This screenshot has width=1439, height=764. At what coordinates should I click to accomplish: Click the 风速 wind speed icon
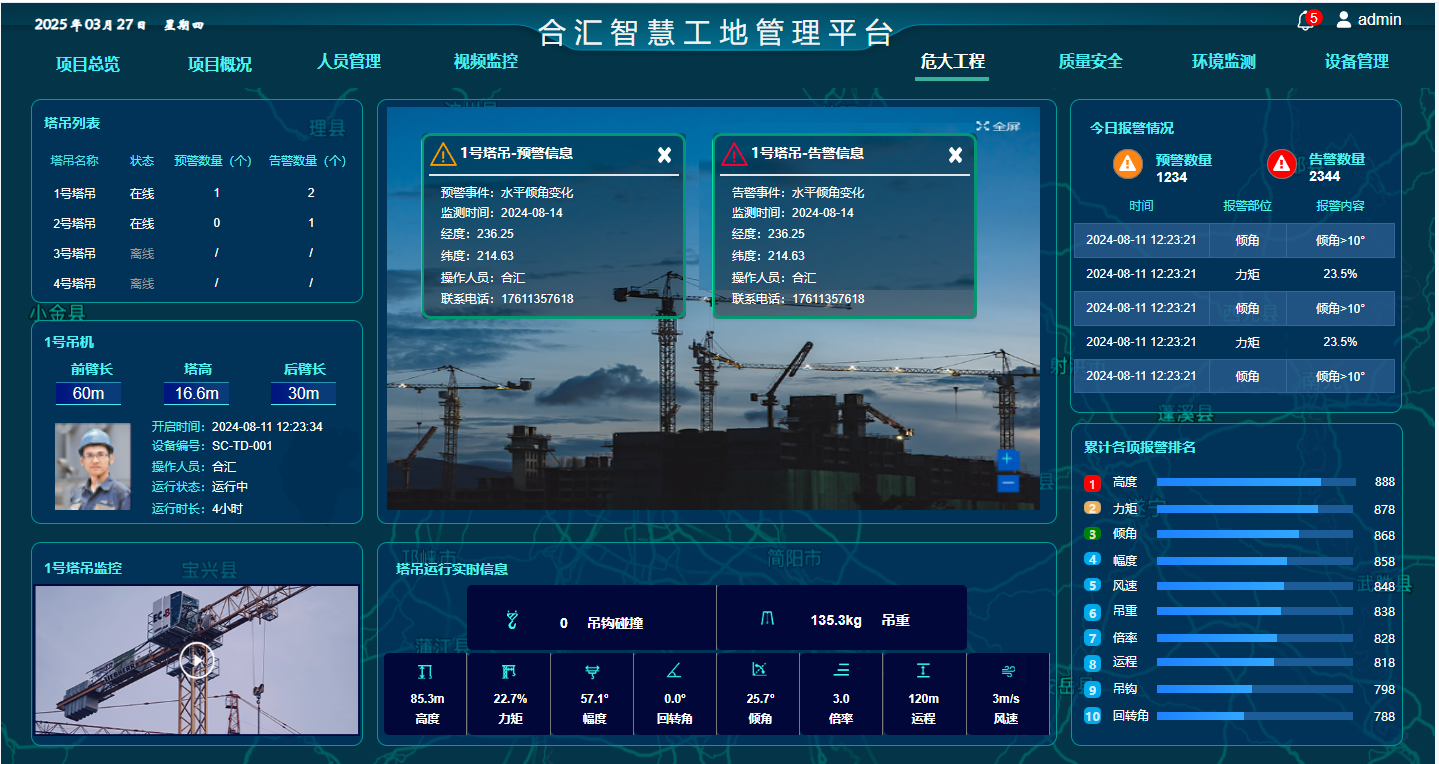pyautogui.click(x=1006, y=671)
